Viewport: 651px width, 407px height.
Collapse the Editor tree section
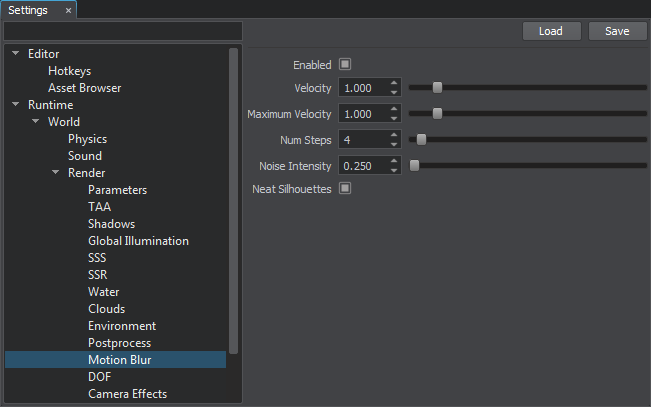coord(16,53)
